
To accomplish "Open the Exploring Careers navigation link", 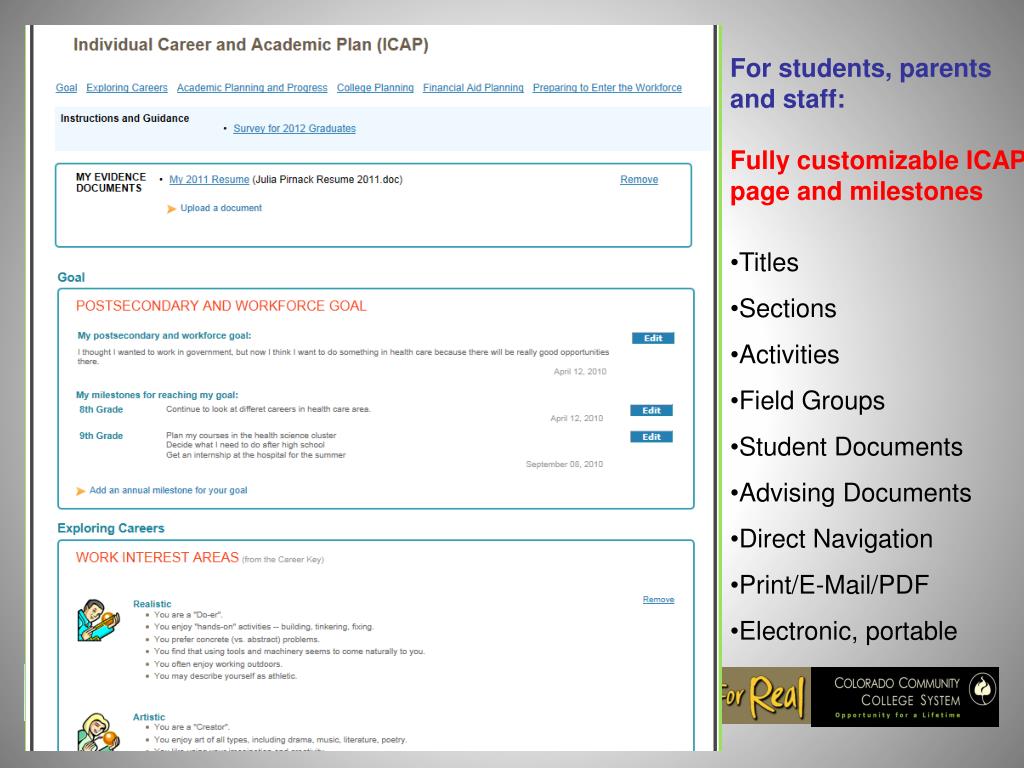I will [x=127, y=87].
